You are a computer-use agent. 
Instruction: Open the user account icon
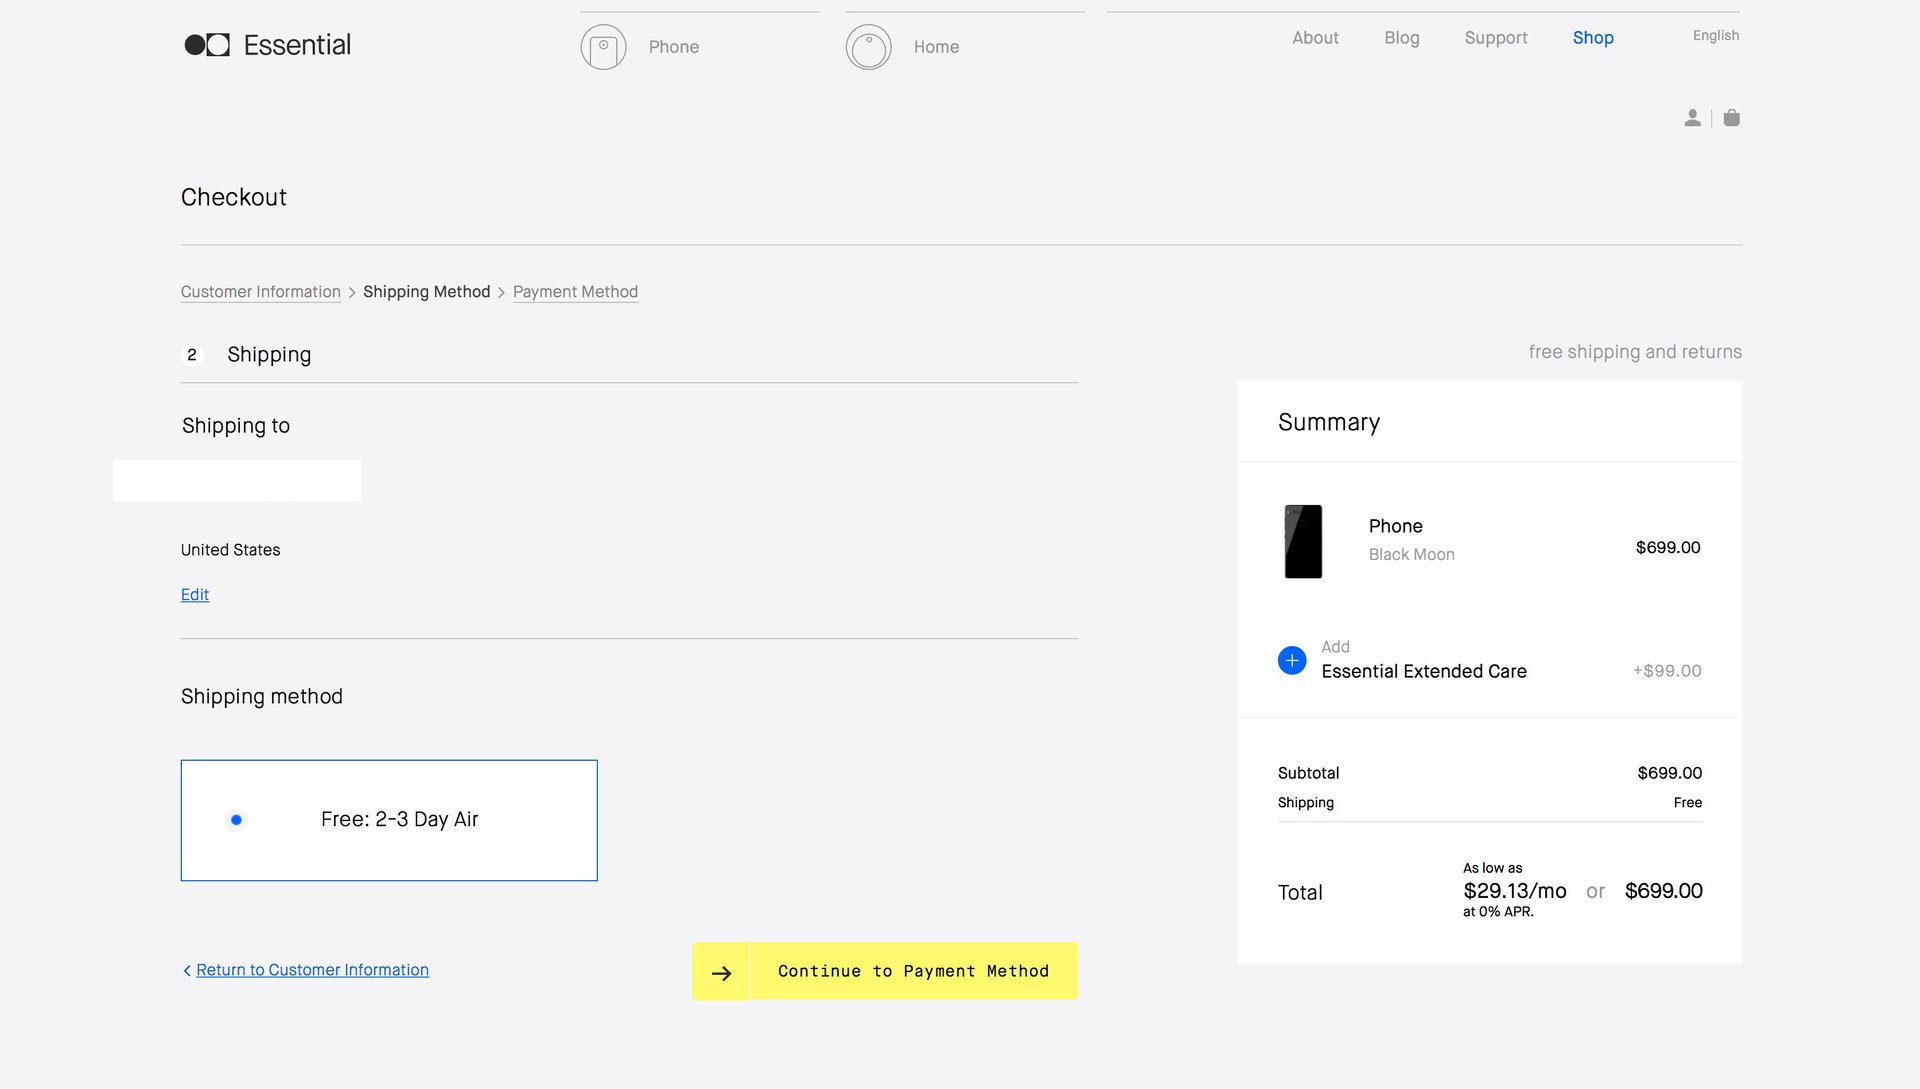pyautogui.click(x=1692, y=118)
